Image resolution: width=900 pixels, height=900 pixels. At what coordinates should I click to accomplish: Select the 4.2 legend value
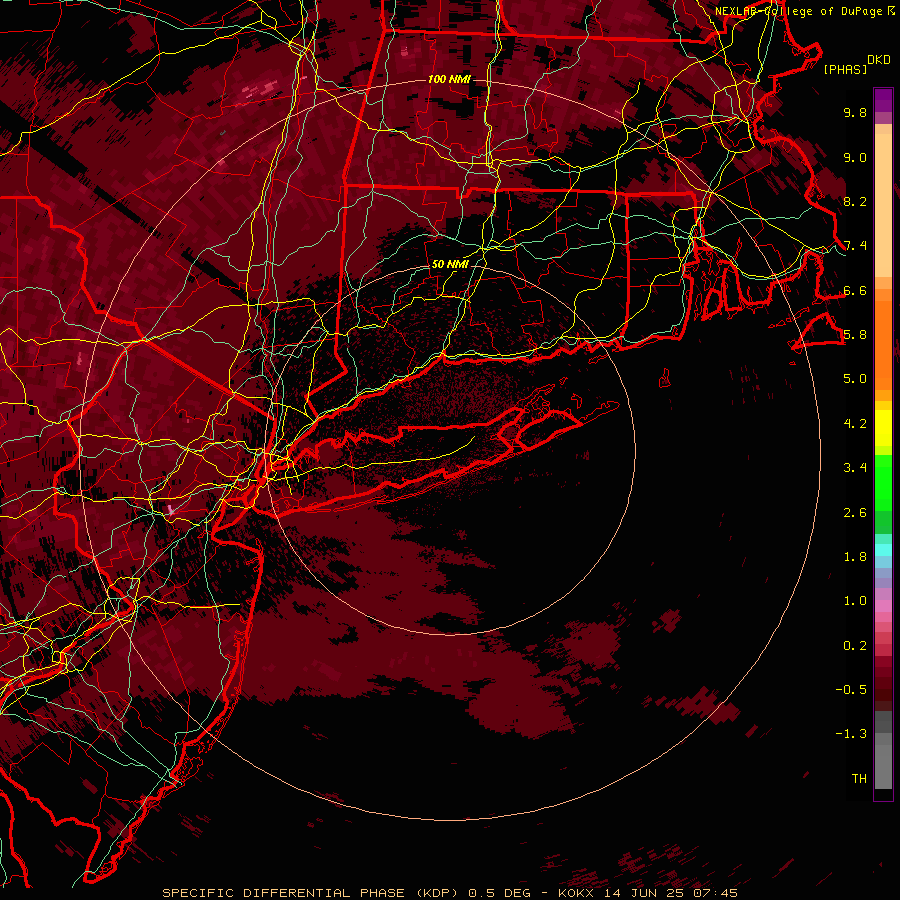(x=855, y=424)
